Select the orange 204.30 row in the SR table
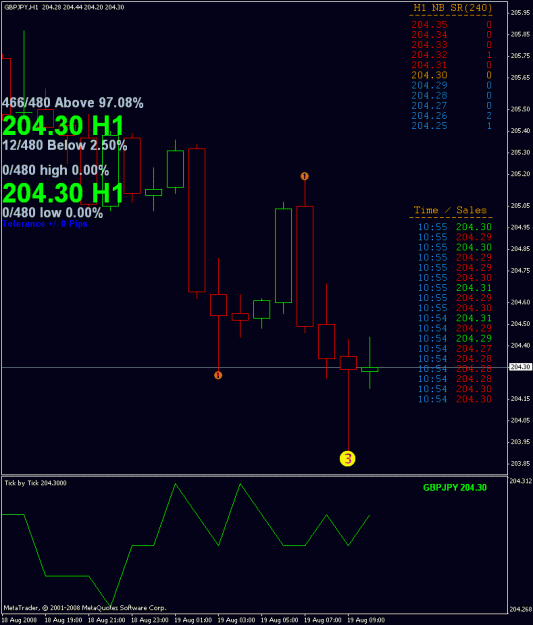Screen dimensions: 533x625 coord(451,75)
